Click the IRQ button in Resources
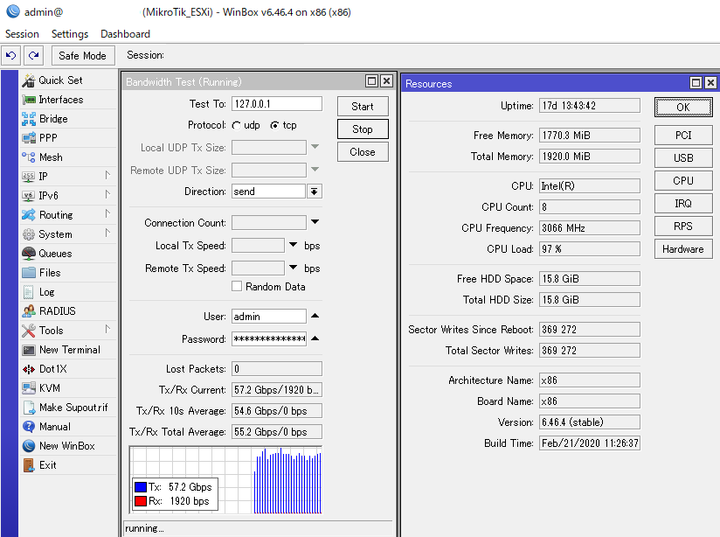The width and height of the screenshot is (720, 537). (683, 203)
